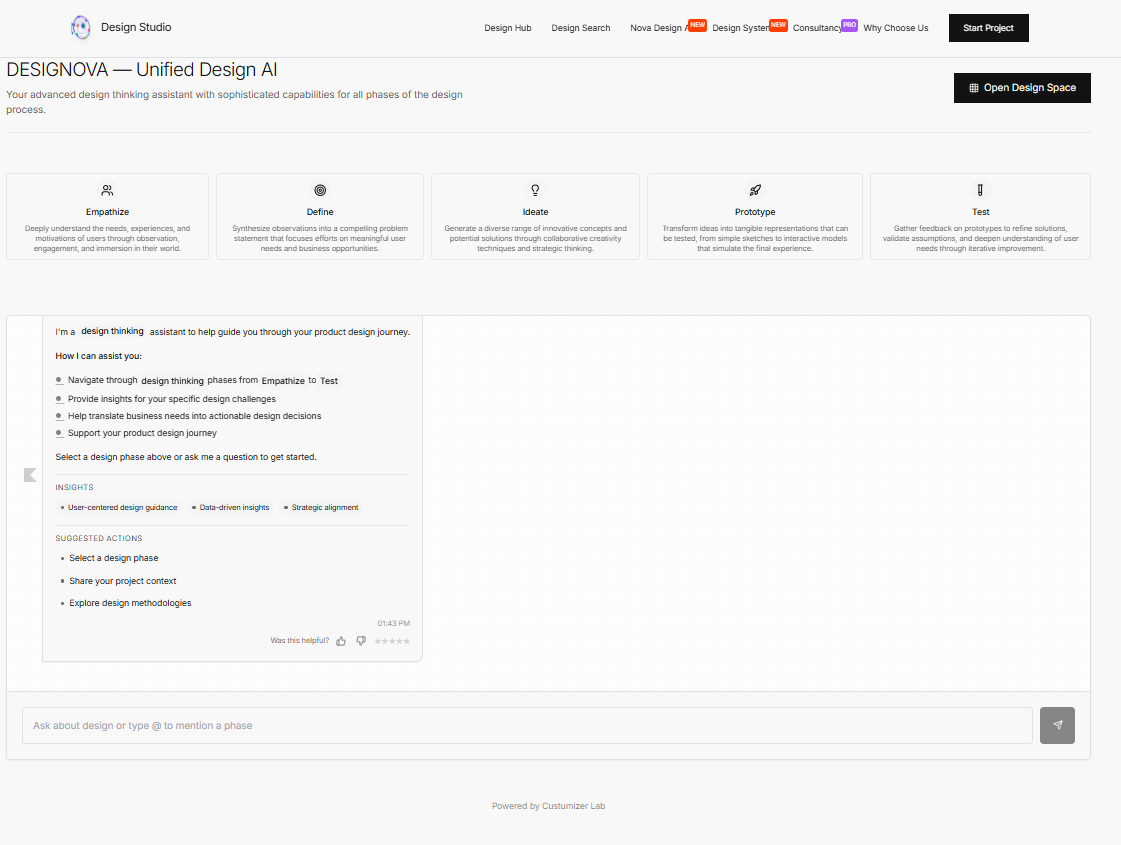Toggle thumbs-down on the assistant response
The width and height of the screenshot is (1121, 845).
tap(361, 640)
